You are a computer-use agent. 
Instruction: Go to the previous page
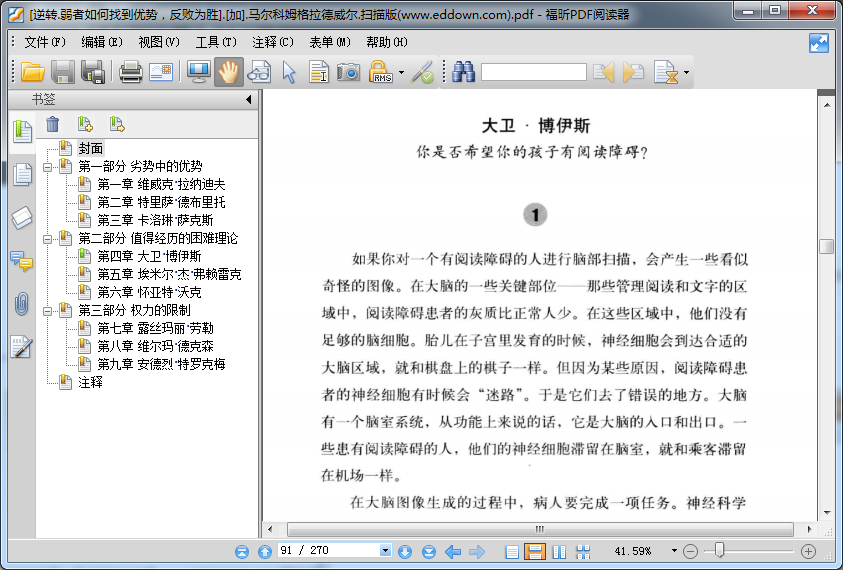265,551
